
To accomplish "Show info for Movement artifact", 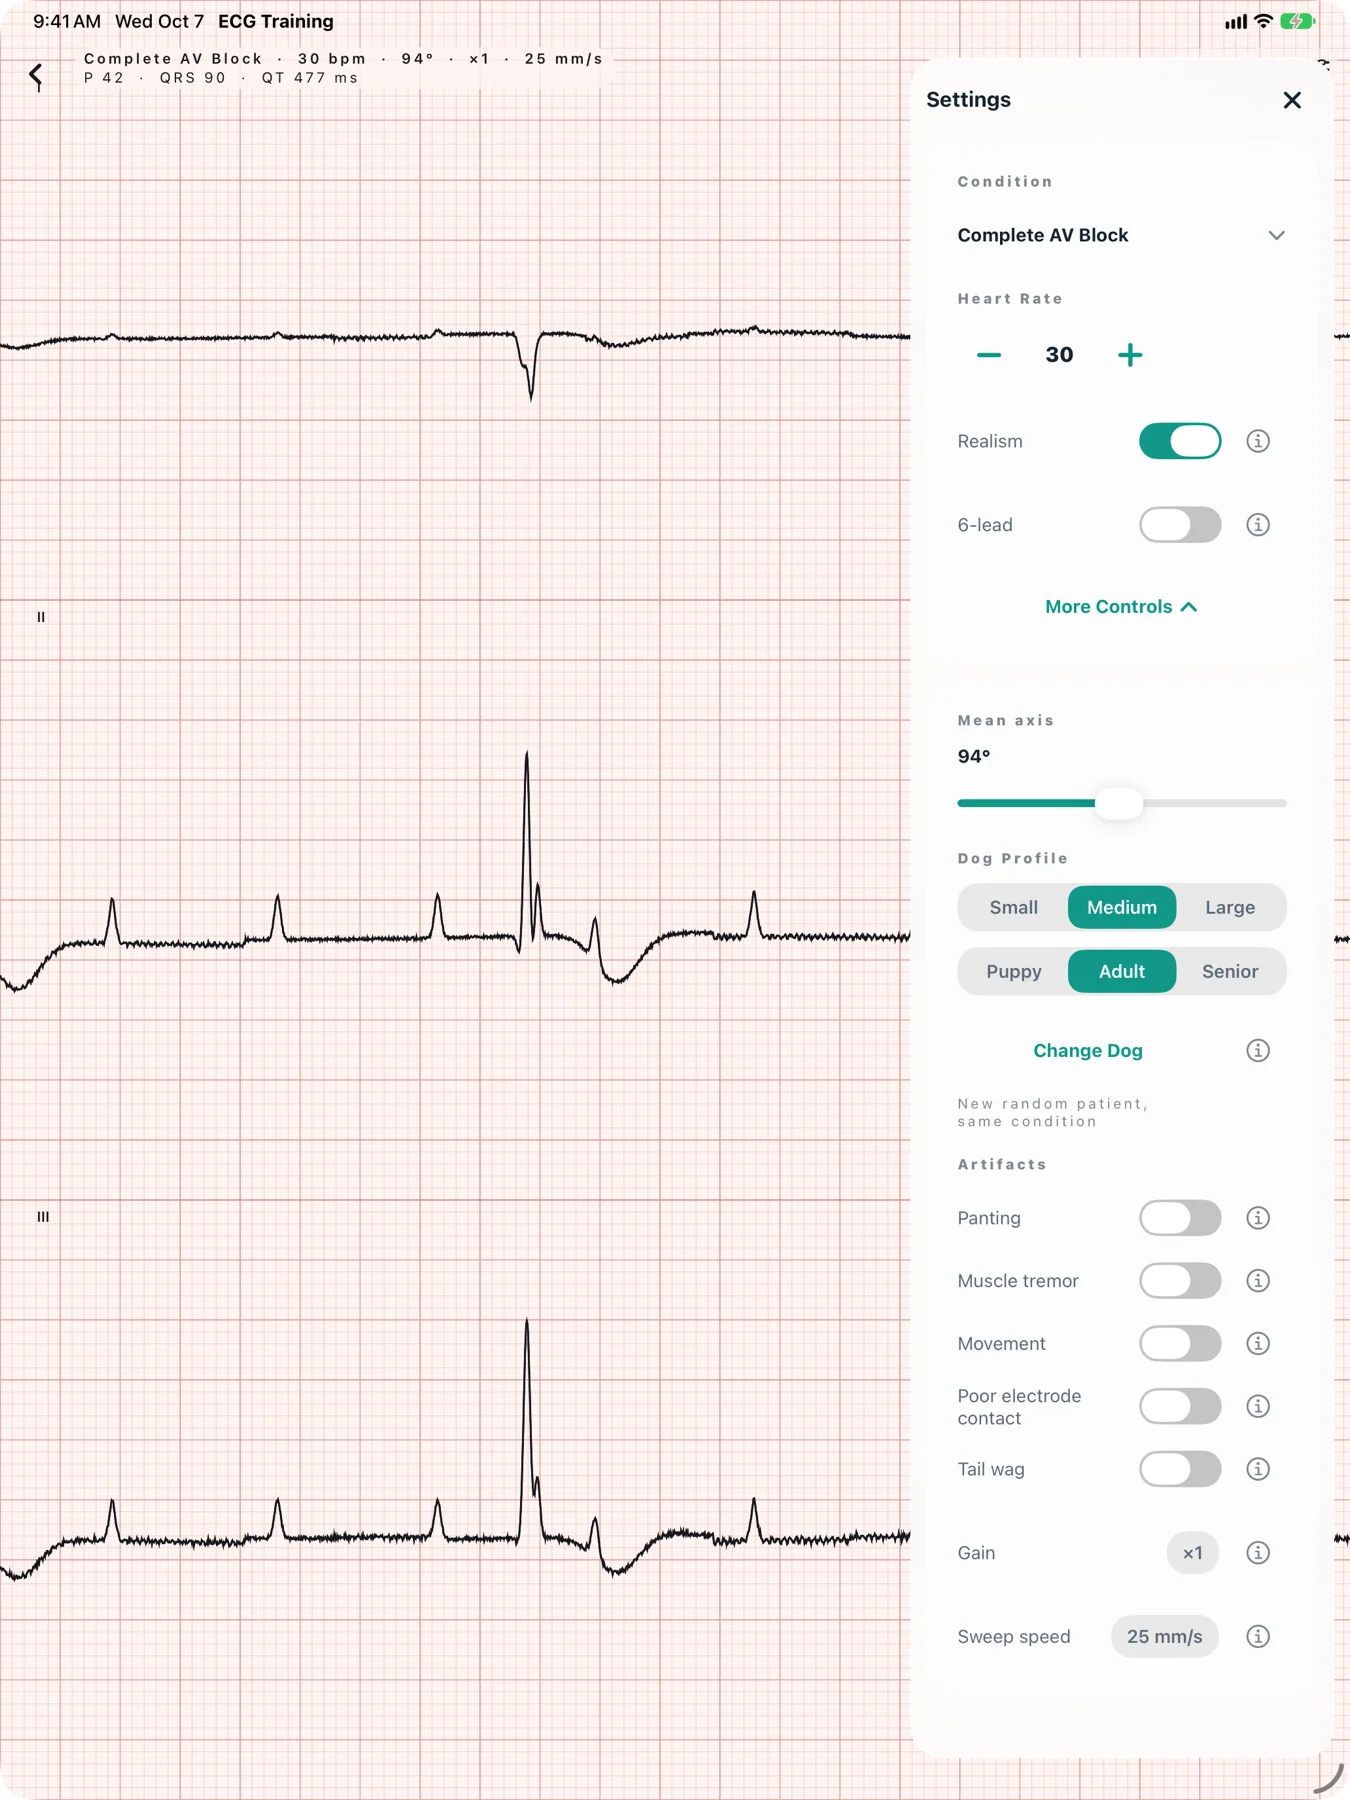I will point(1258,1343).
